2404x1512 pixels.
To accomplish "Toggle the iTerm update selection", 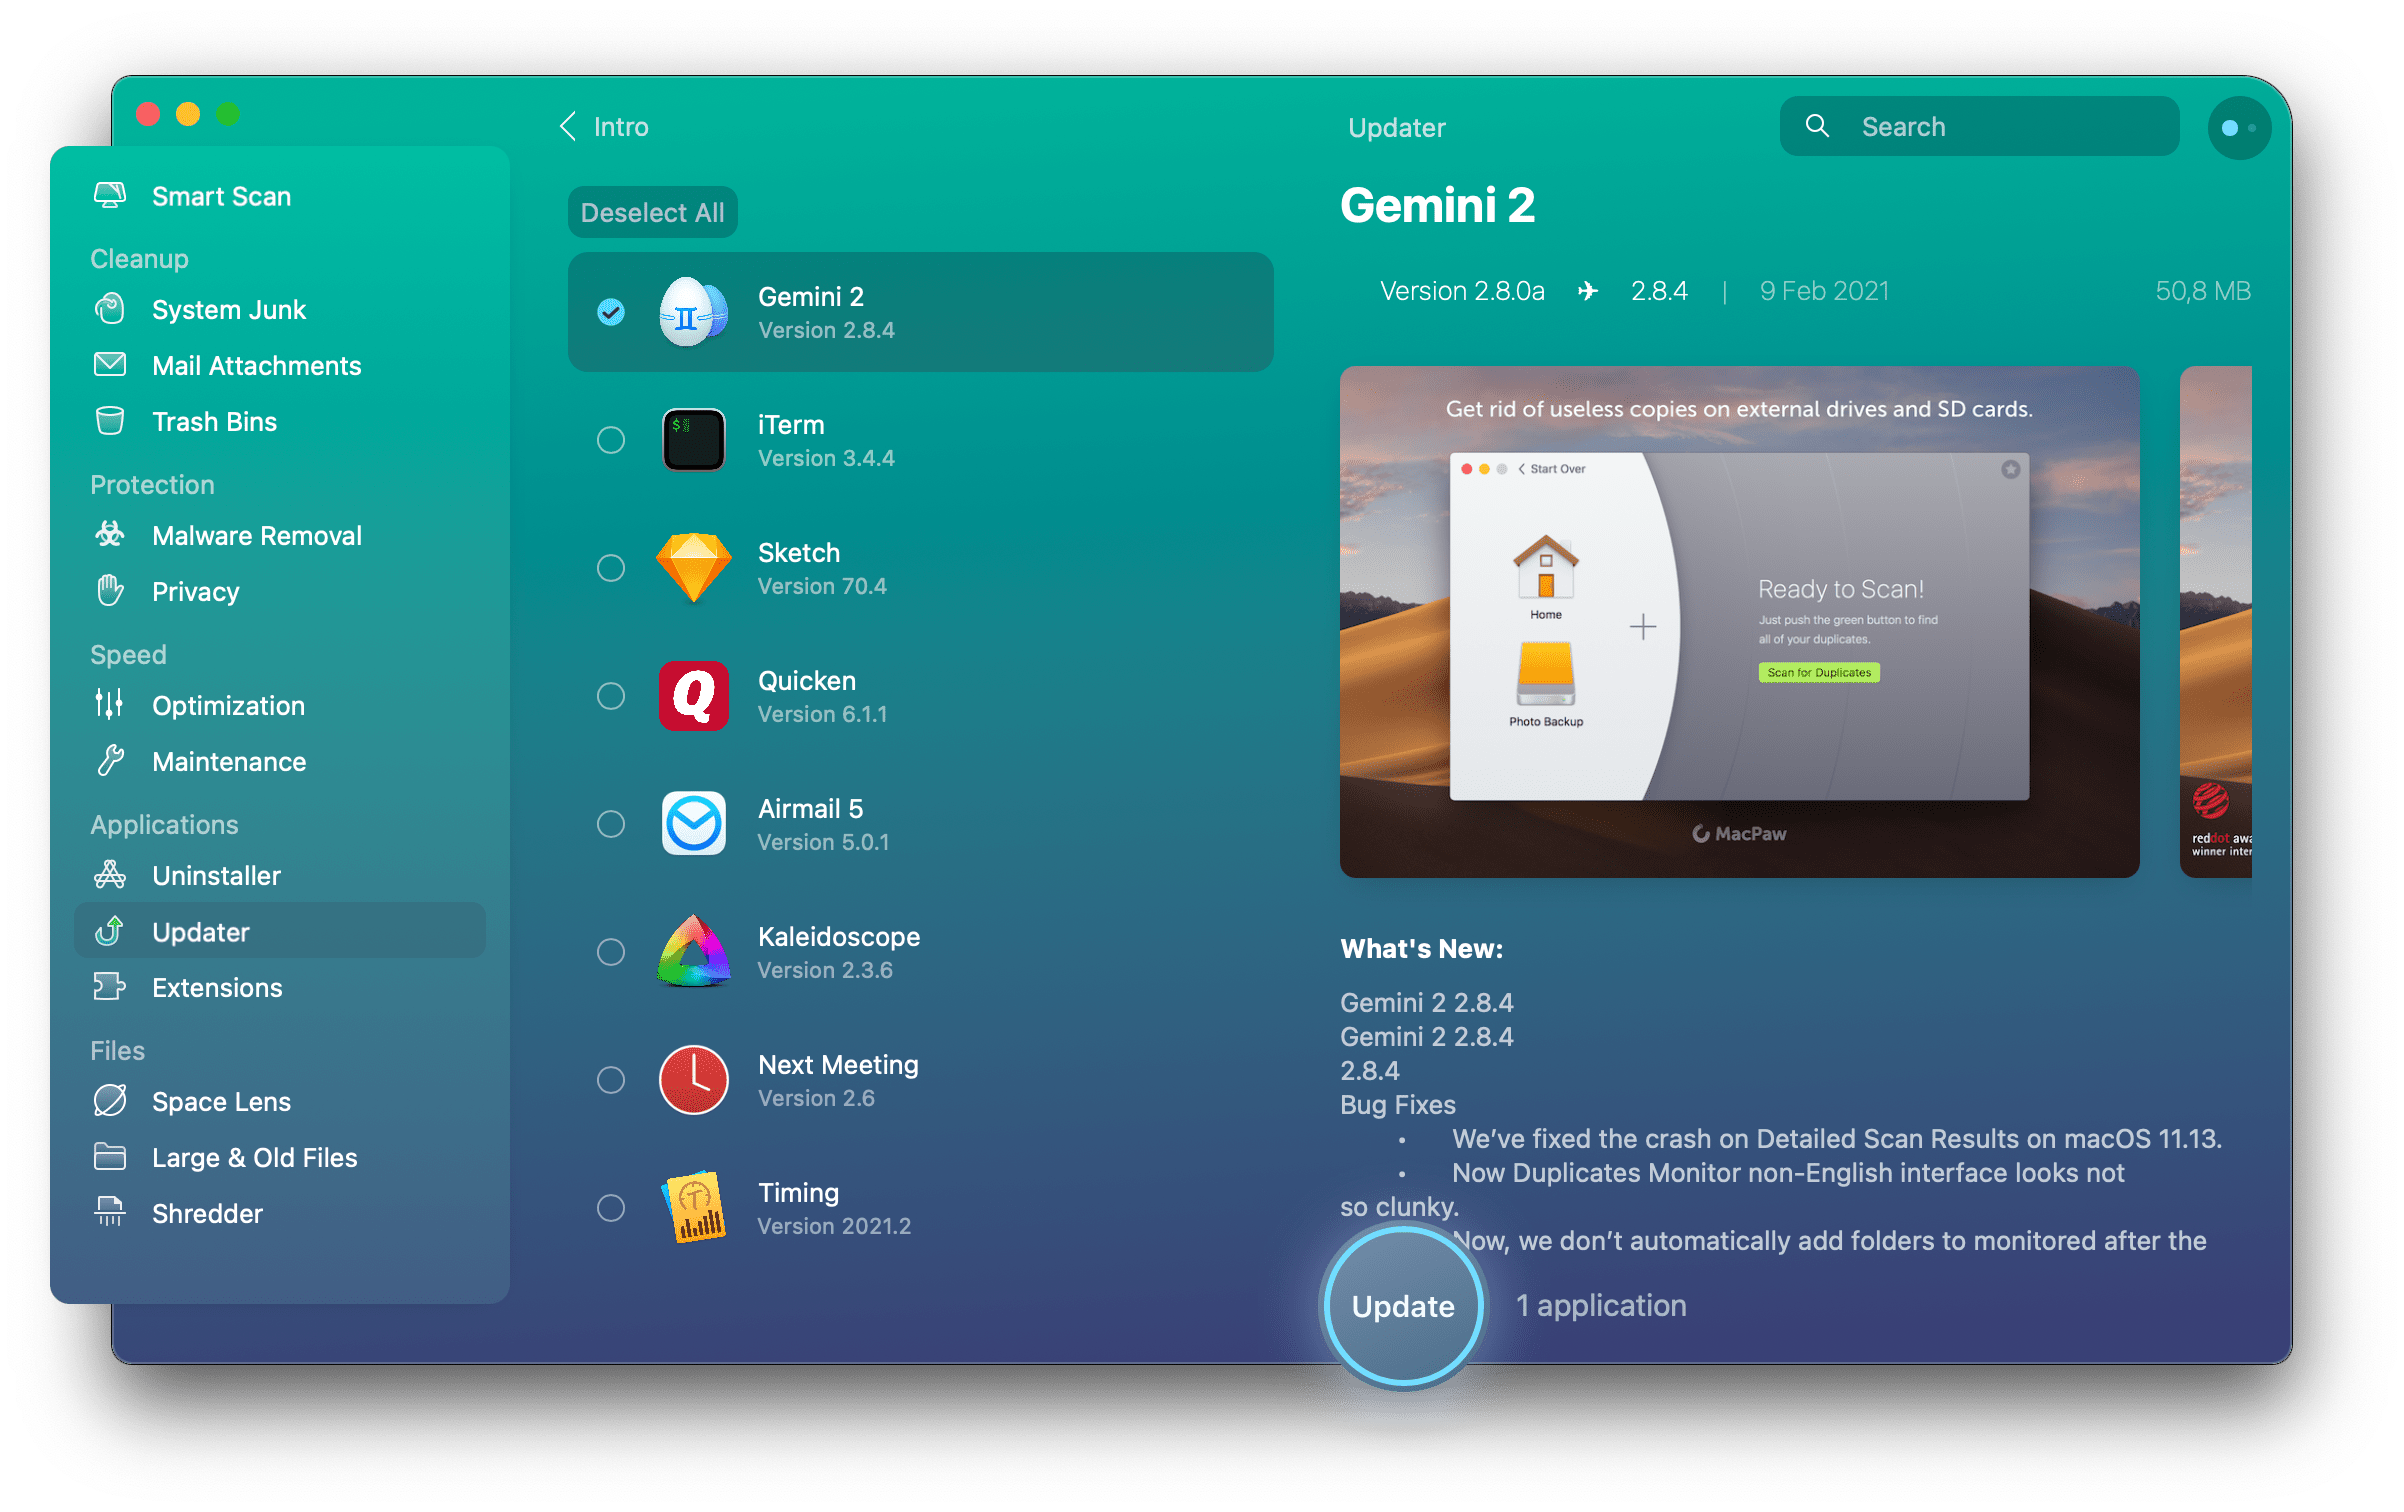I will tap(610, 441).
